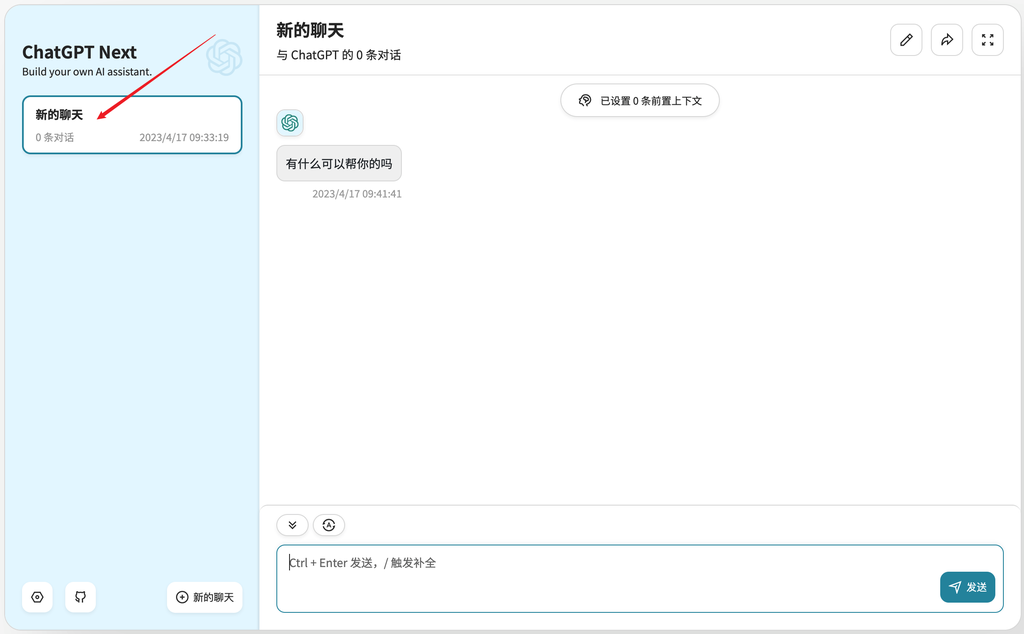
Task: Click the ChatGPT Next sidebar title
Action: [x=80, y=52]
